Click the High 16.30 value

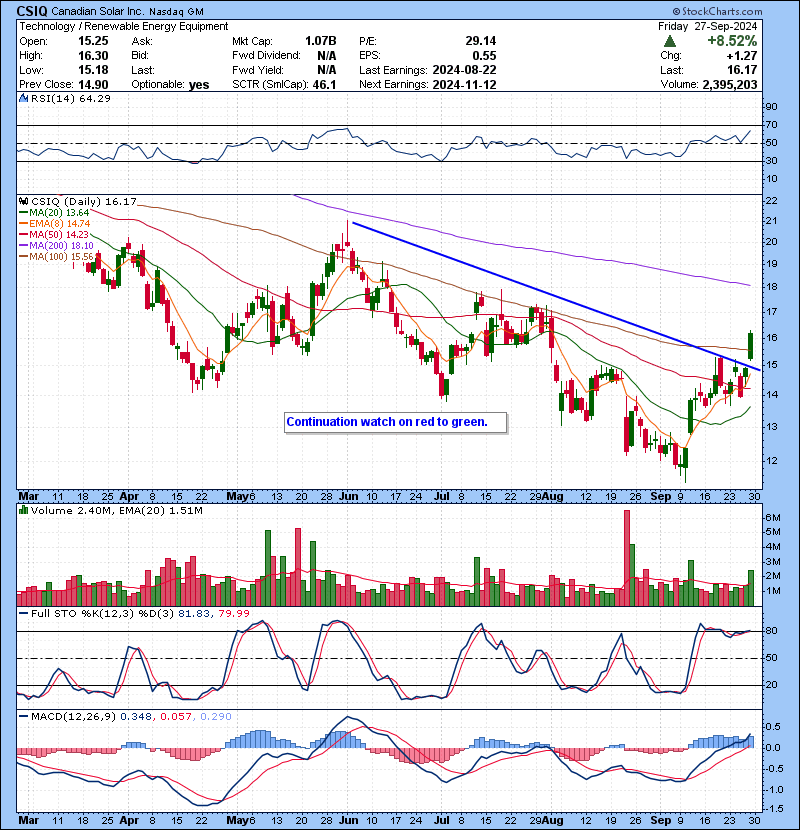[x=93, y=56]
